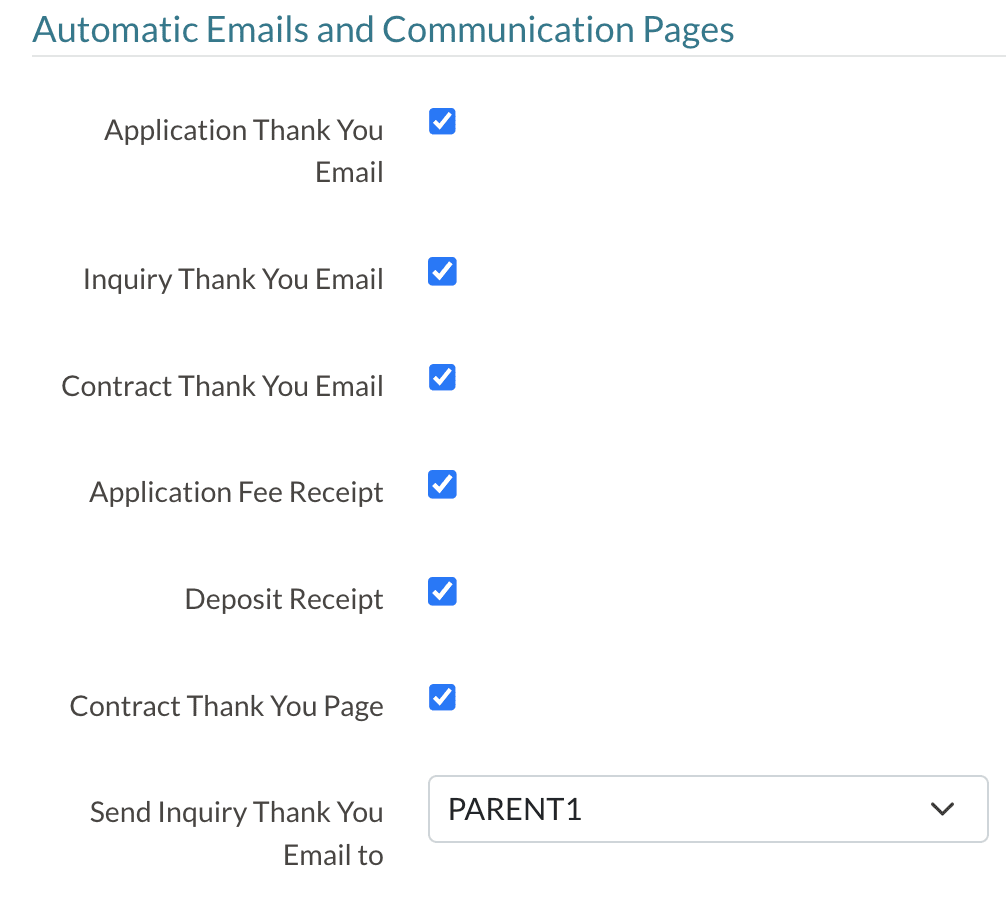Click the Send Inquiry Thank You label
1006x922 pixels.
[236, 812]
